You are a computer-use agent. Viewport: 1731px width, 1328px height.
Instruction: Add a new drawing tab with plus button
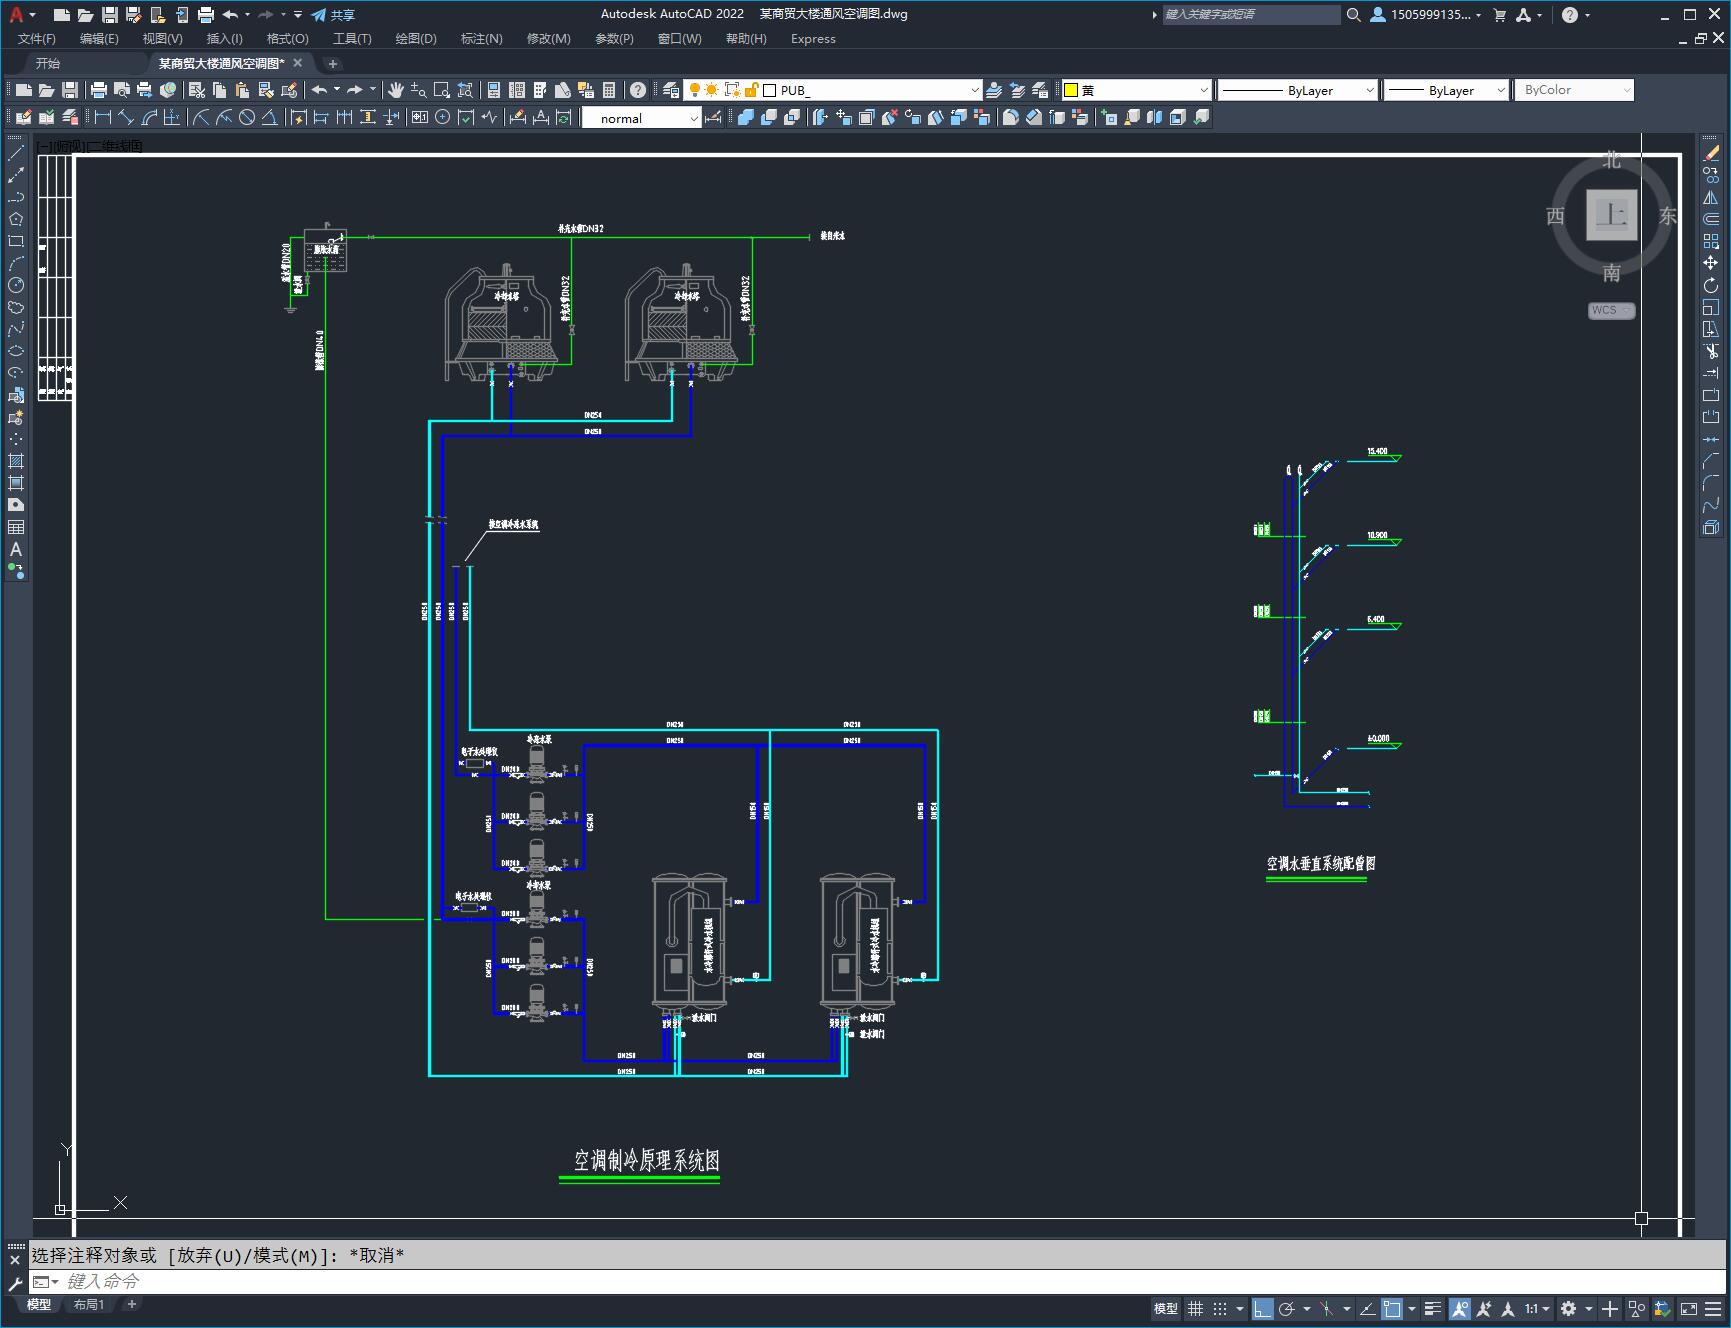(333, 63)
